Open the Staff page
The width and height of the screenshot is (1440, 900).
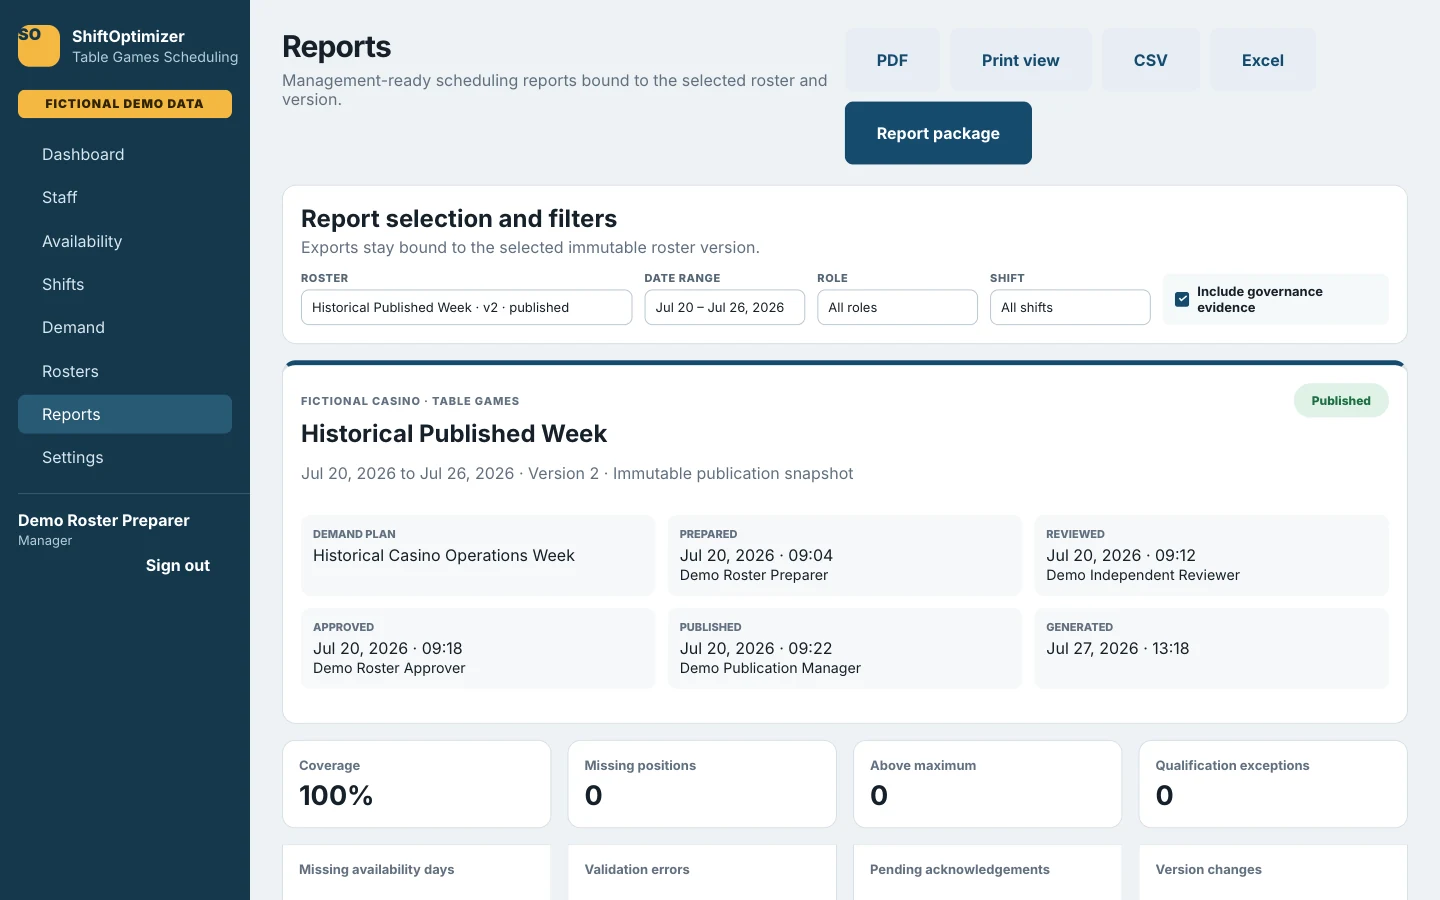(x=125, y=197)
